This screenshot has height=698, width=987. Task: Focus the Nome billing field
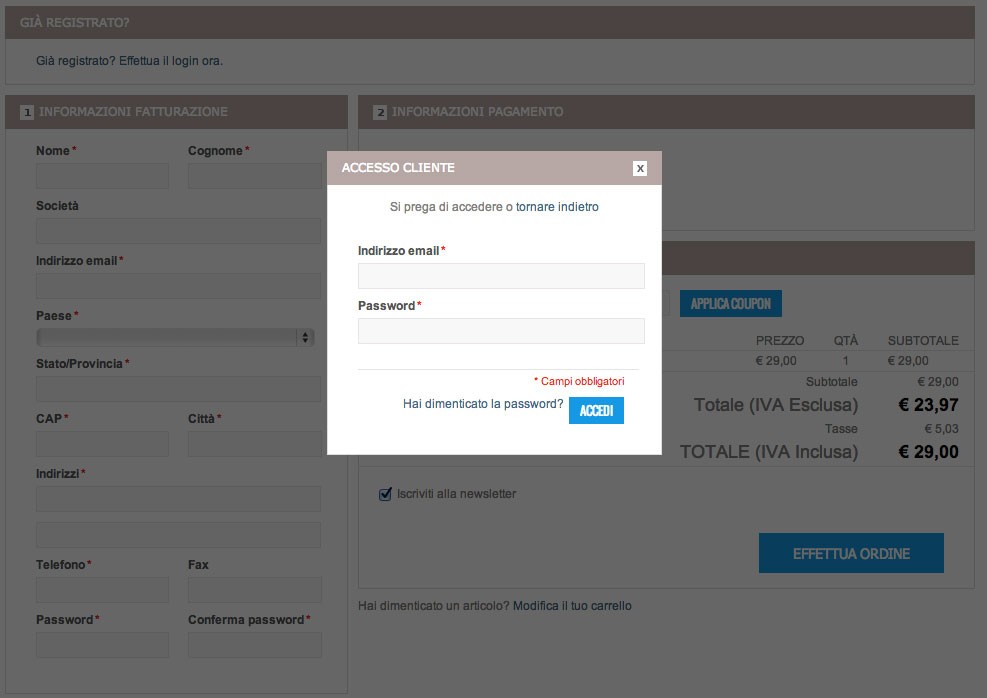tap(103, 176)
